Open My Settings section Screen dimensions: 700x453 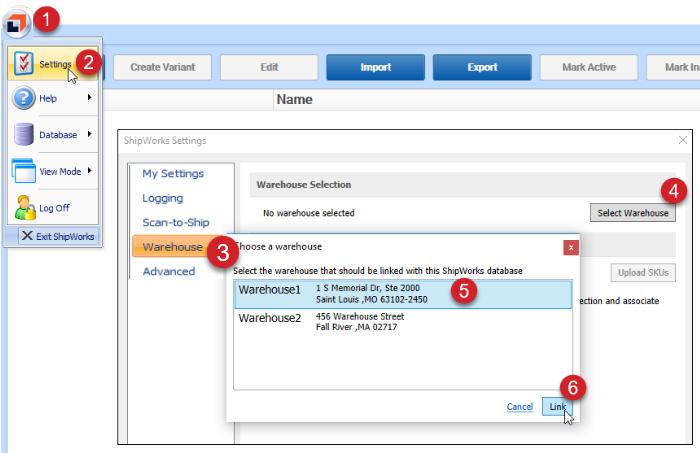point(173,174)
